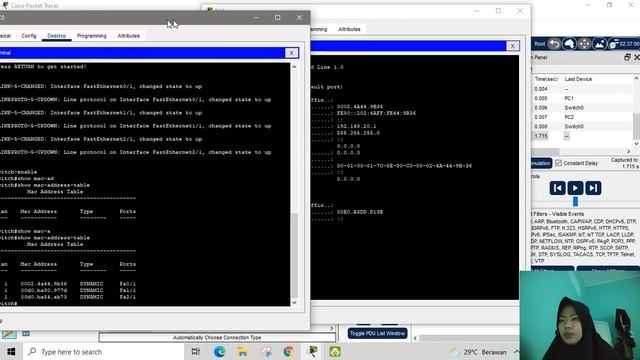640x360 pixels.
Task: Click the Type here to search box
Action: tap(104, 352)
